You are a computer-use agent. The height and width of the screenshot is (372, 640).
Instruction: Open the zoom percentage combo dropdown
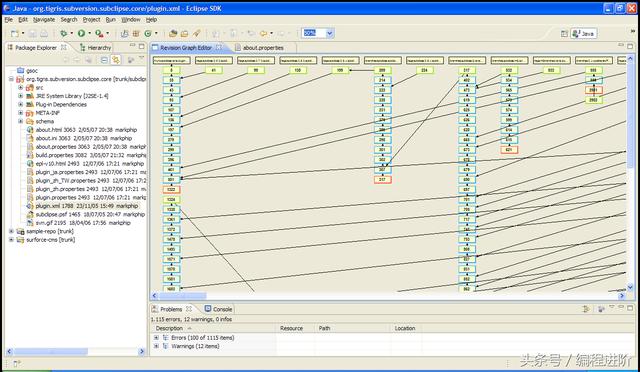(x=330, y=33)
